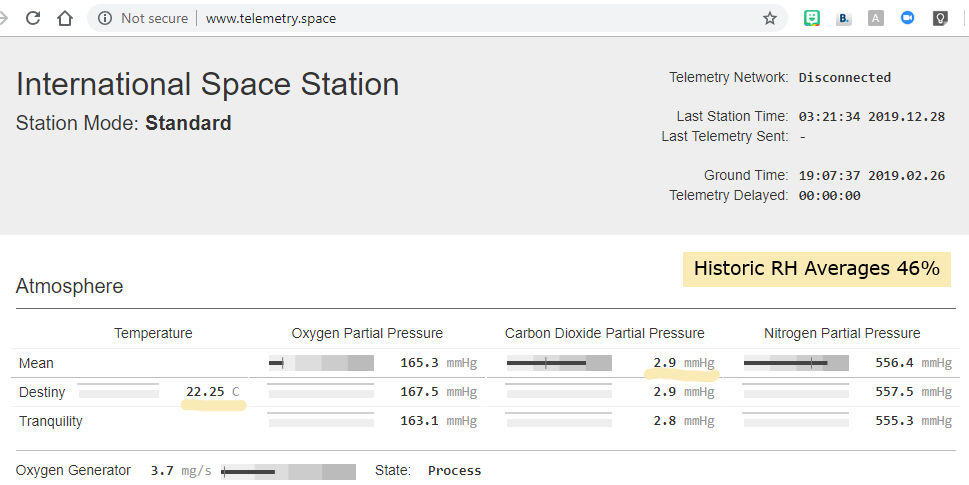Click the Mean oxygen value 165.3

(419, 363)
